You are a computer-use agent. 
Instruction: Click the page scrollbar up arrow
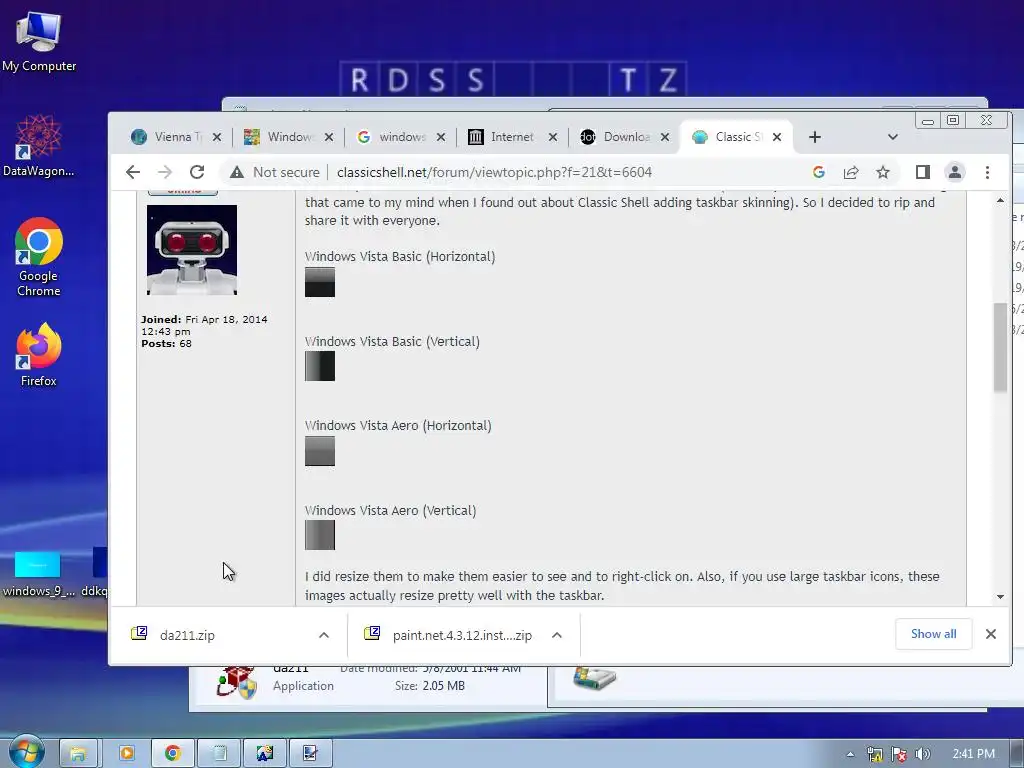[1000, 200]
